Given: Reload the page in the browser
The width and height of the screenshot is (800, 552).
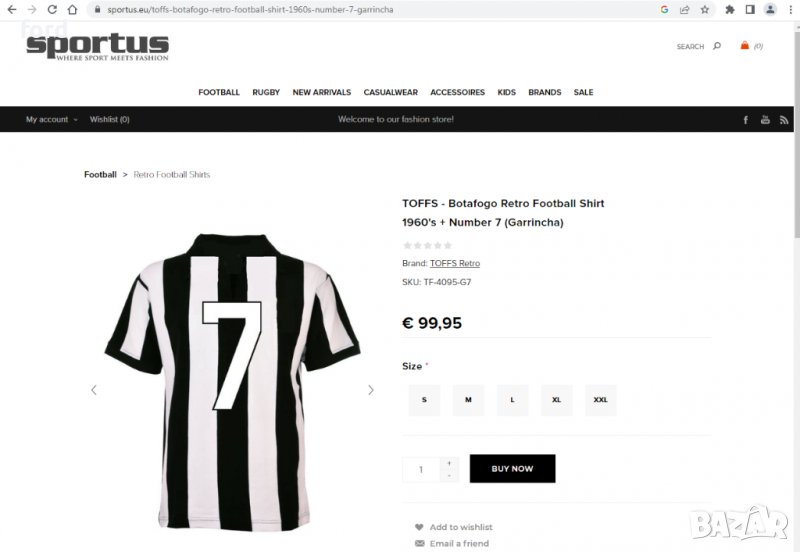Looking at the screenshot, I should click(x=51, y=9).
